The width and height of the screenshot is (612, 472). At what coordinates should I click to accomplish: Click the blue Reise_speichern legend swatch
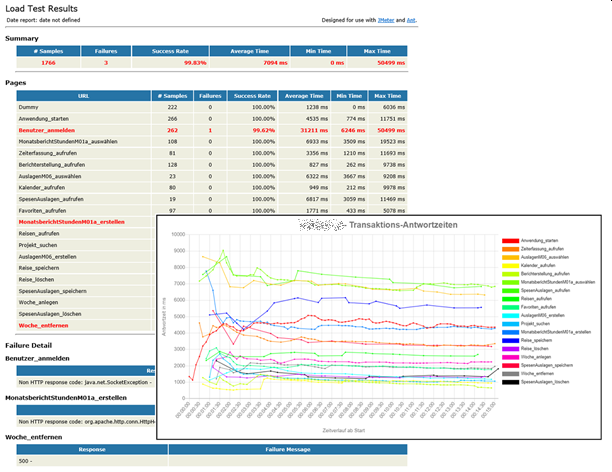[x=511, y=340]
